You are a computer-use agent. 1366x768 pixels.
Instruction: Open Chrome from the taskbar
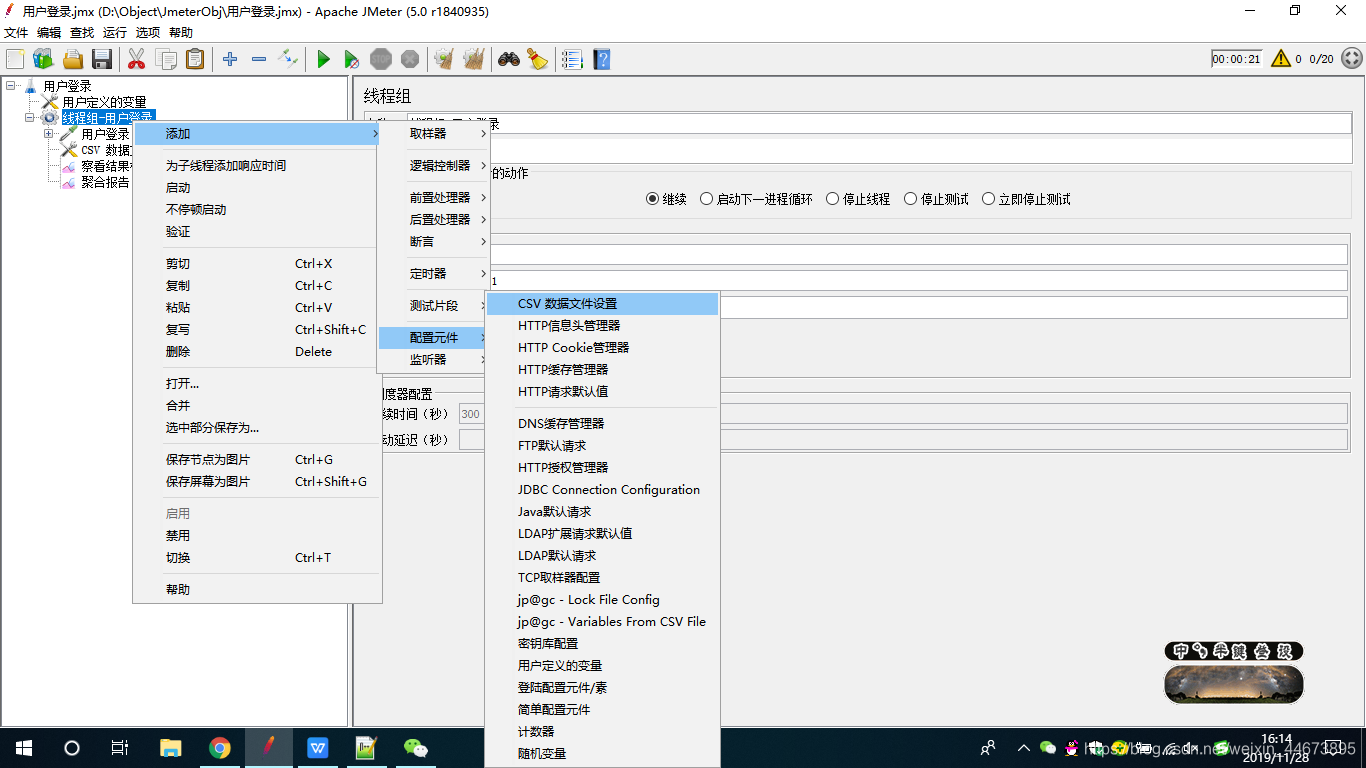[x=220, y=747]
